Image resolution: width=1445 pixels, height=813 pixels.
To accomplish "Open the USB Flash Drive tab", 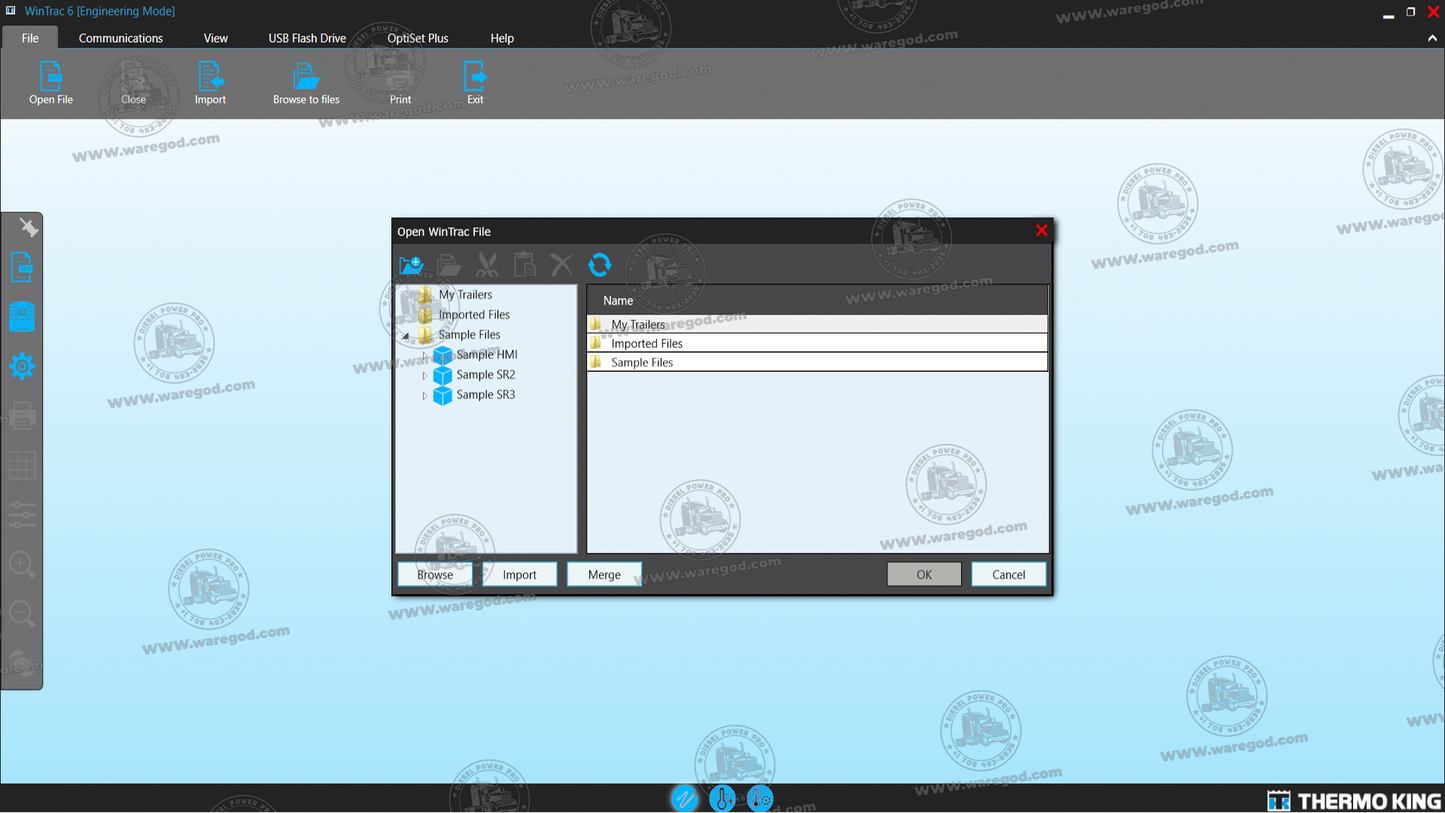I will click(307, 38).
